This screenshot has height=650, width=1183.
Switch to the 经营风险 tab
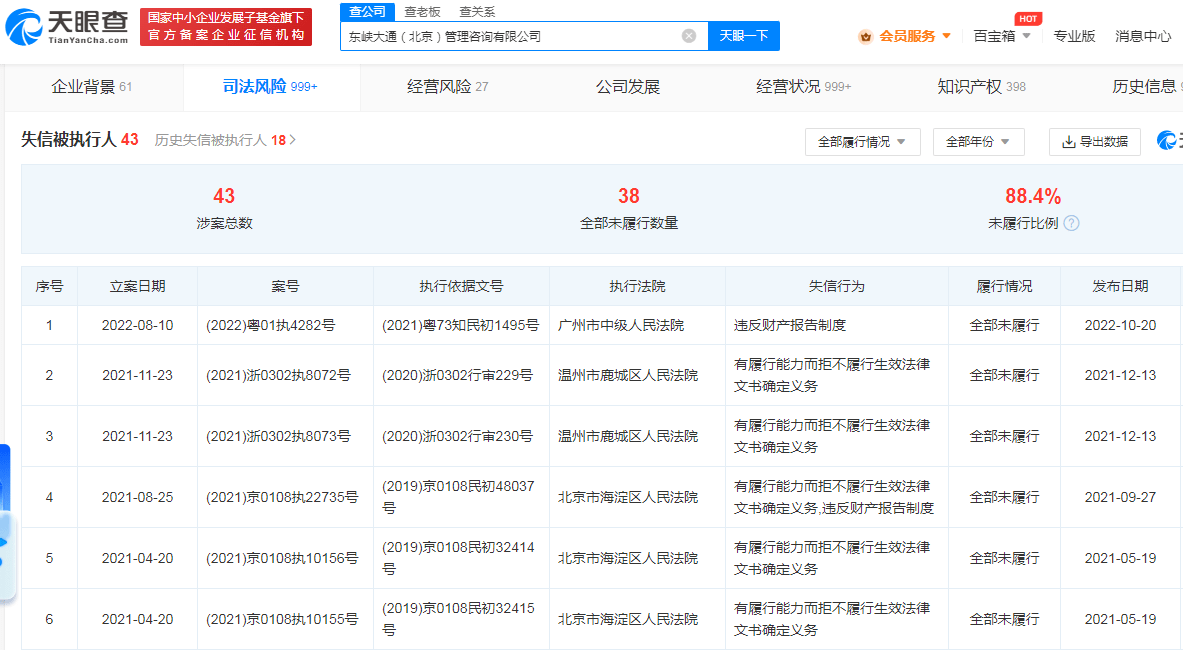[447, 87]
